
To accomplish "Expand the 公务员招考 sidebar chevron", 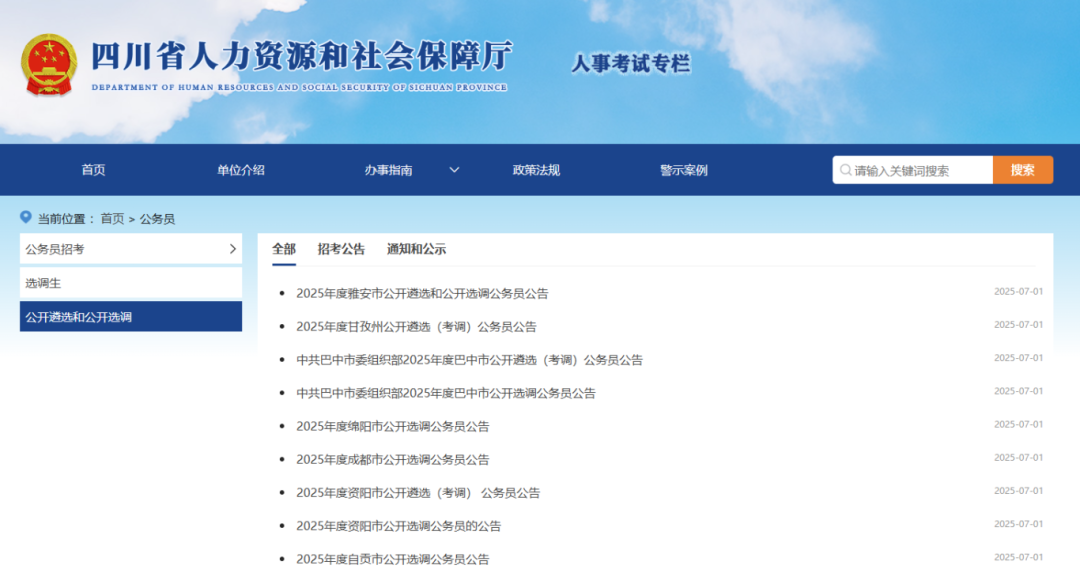I will pyautogui.click(x=230, y=249).
